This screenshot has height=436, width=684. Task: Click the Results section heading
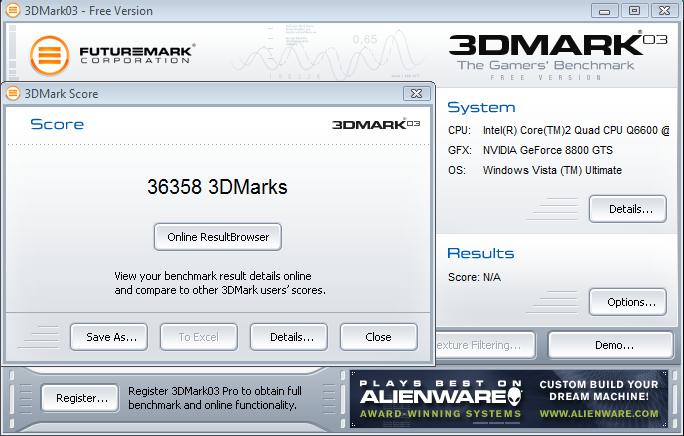(481, 253)
